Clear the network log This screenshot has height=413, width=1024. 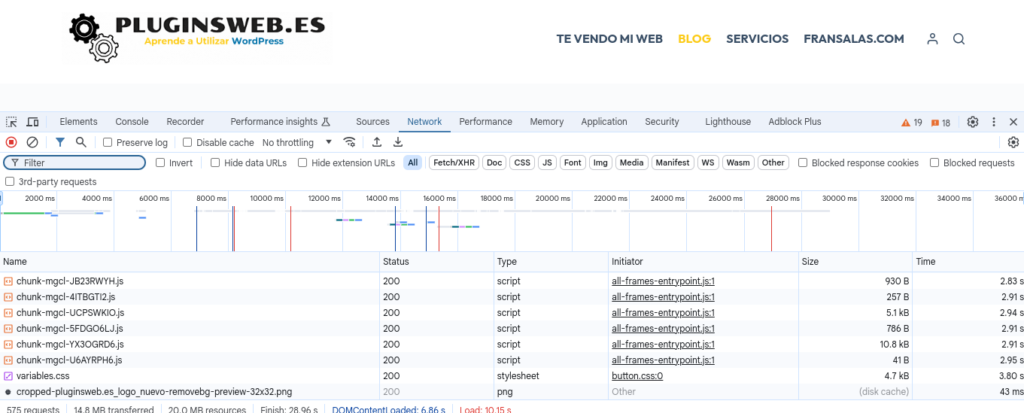32,142
